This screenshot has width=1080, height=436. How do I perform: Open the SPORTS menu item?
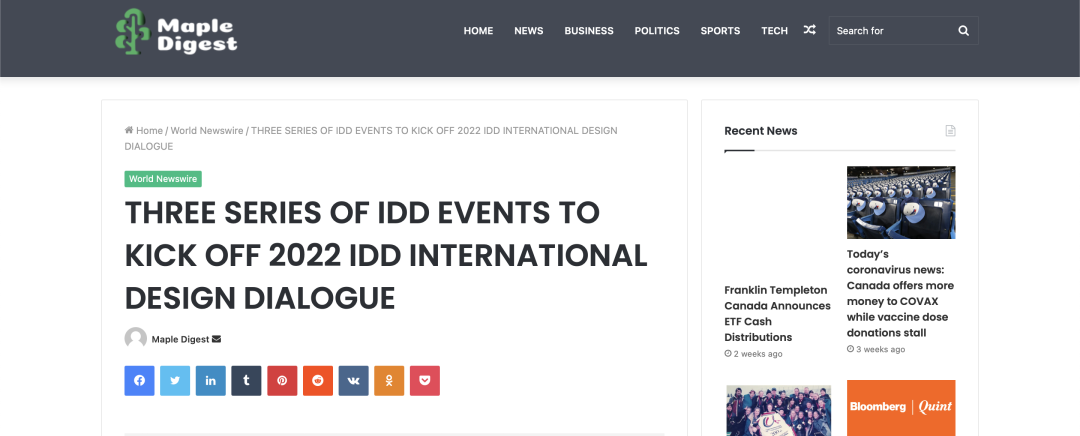[x=720, y=30]
